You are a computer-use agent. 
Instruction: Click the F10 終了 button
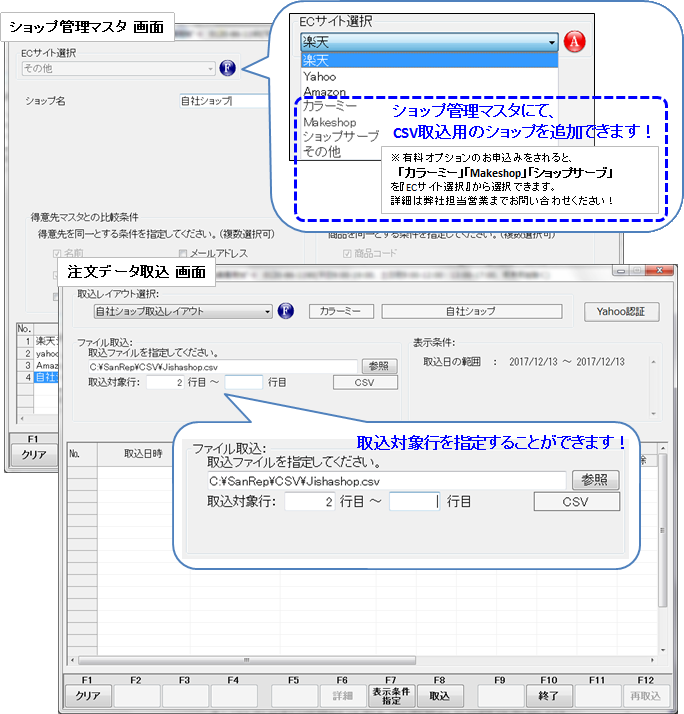pos(548,695)
